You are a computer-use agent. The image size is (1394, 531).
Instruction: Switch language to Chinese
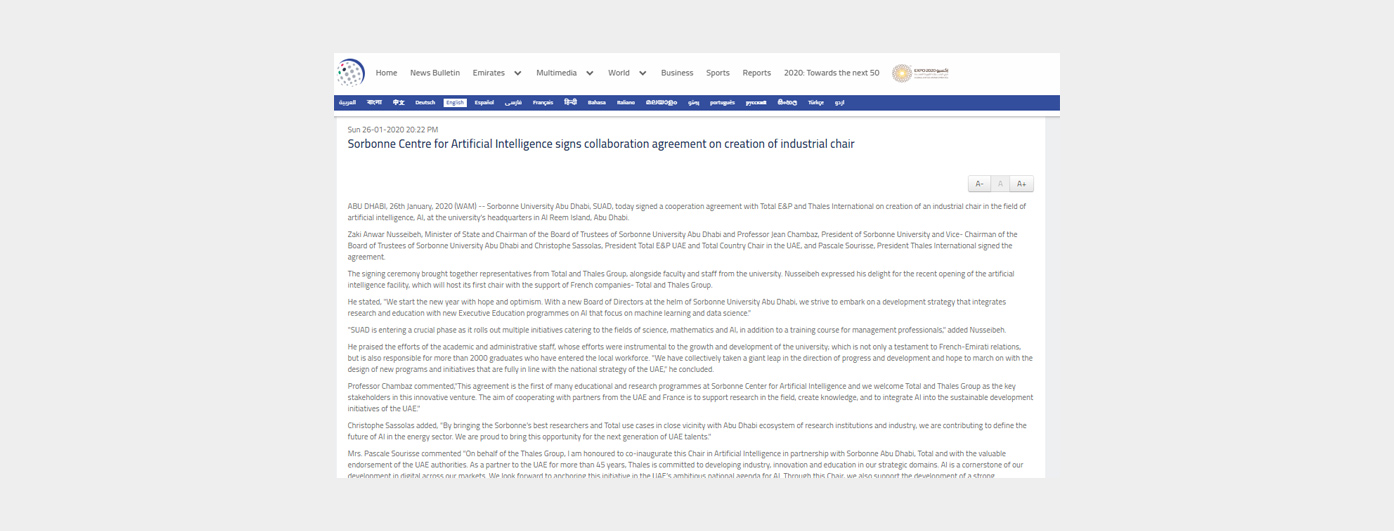click(399, 102)
